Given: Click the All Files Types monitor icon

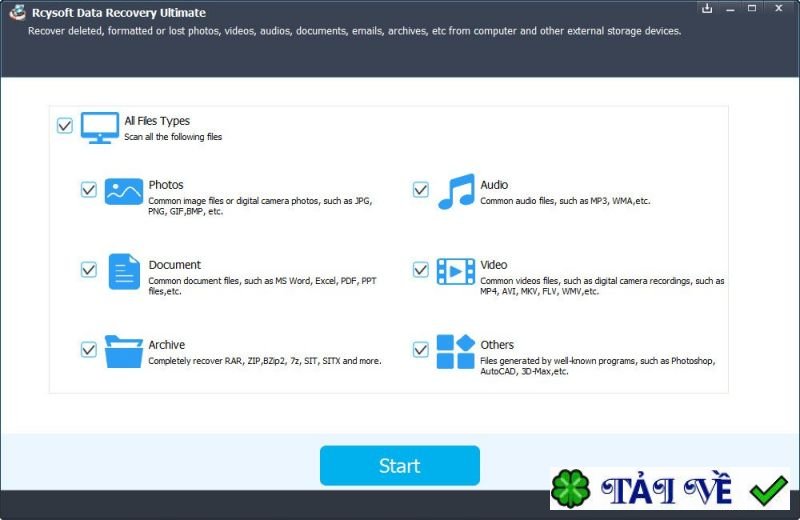Looking at the screenshot, I should point(99,128).
